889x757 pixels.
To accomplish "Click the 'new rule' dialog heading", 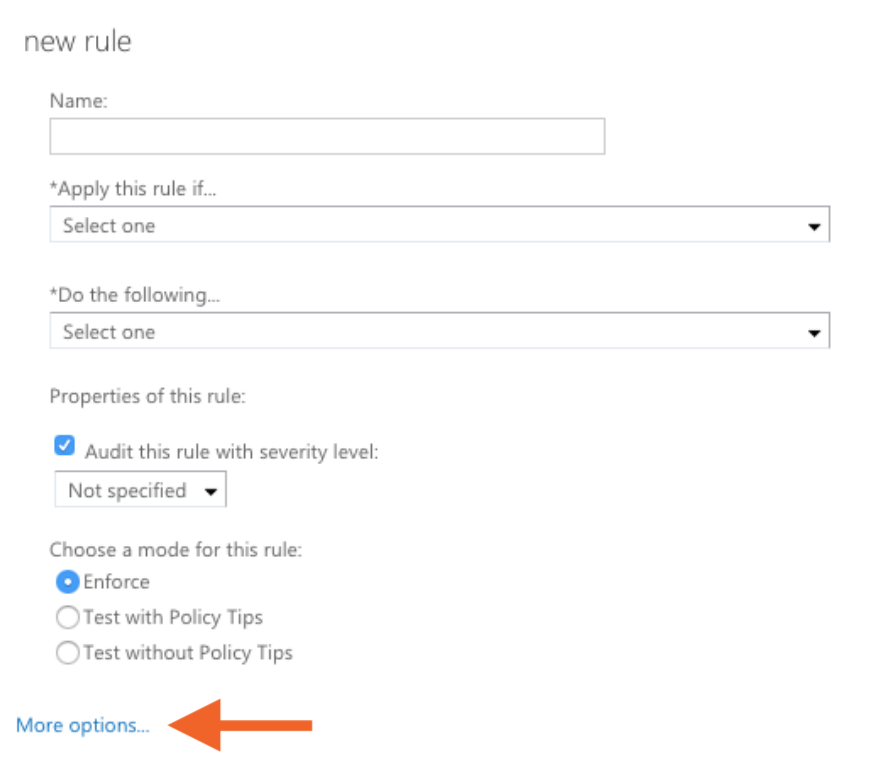I will [x=78, y=41].
